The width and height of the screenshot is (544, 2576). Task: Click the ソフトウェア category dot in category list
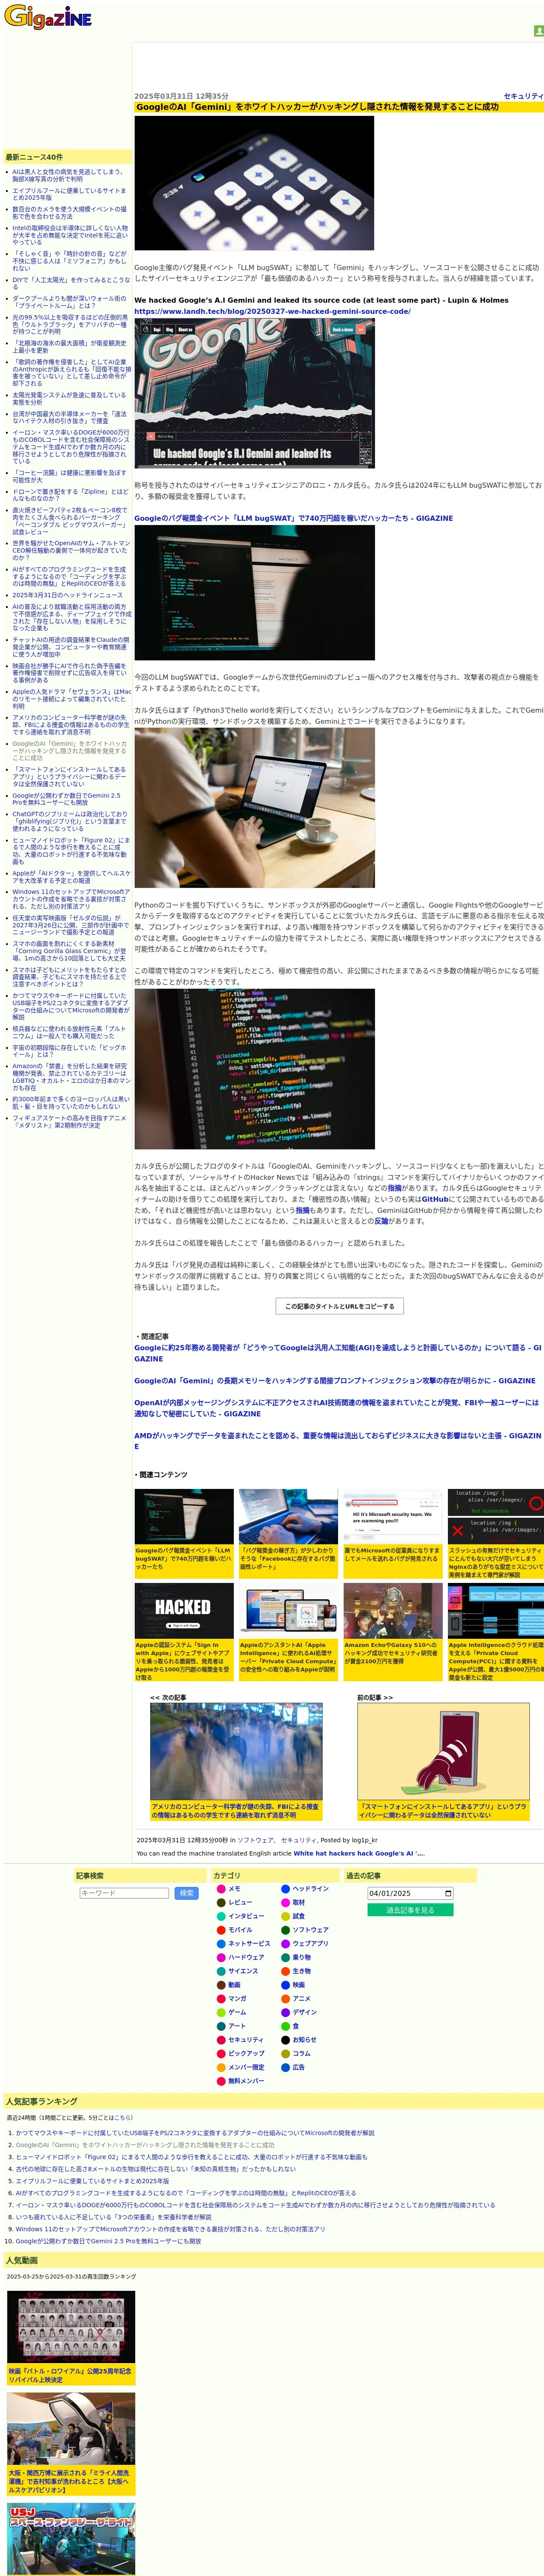coord(285,1930)
